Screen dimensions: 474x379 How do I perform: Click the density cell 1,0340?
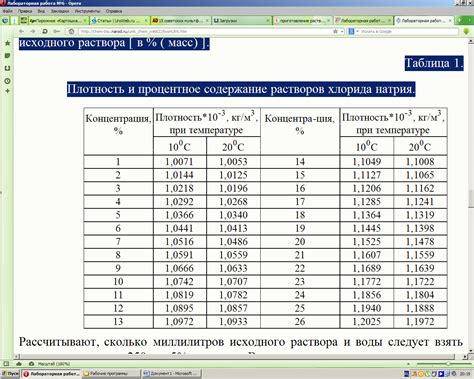click(x=233, y=215)
